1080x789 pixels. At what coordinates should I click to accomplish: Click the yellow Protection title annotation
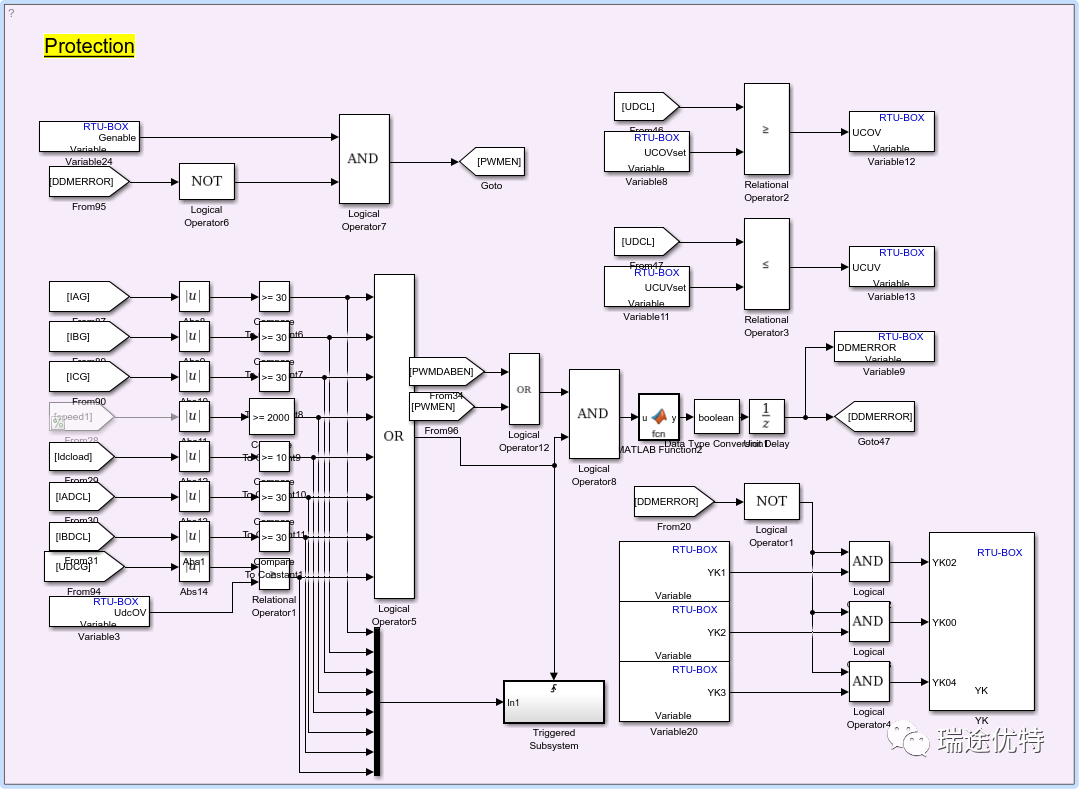[x=89, y=46]
